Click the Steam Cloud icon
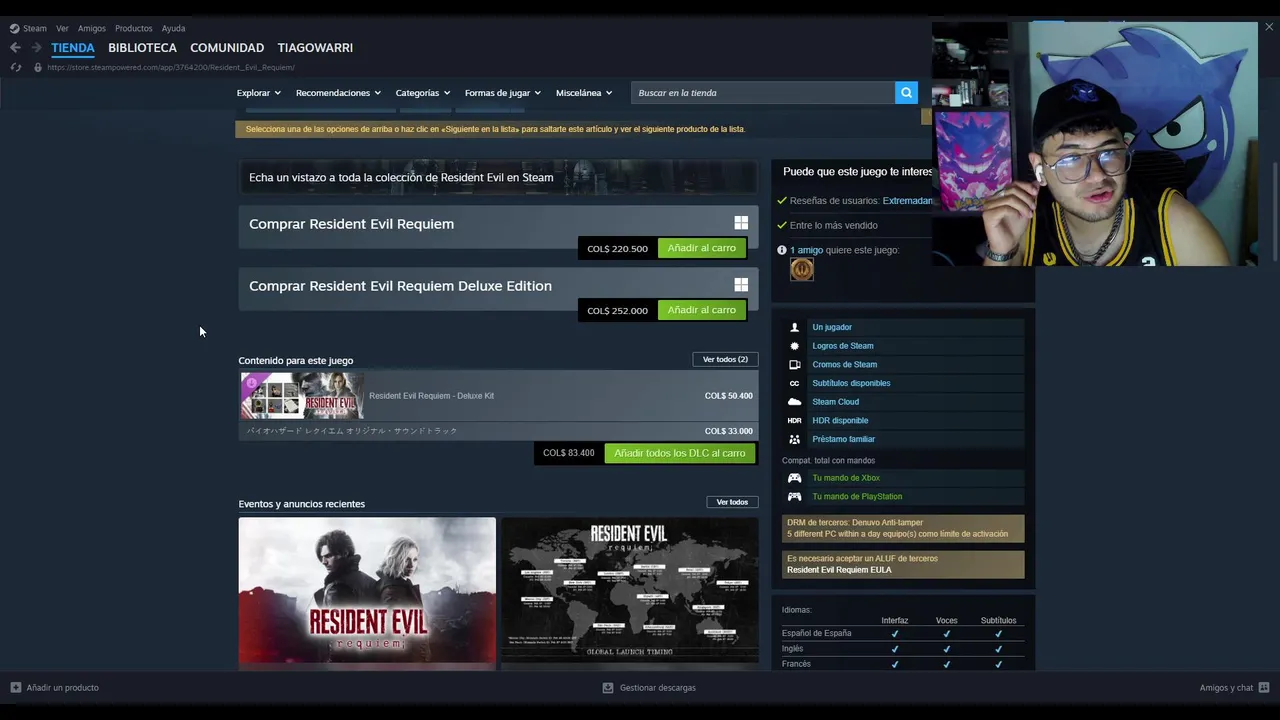Screen dimensions: 1280x720 point(795,402)
